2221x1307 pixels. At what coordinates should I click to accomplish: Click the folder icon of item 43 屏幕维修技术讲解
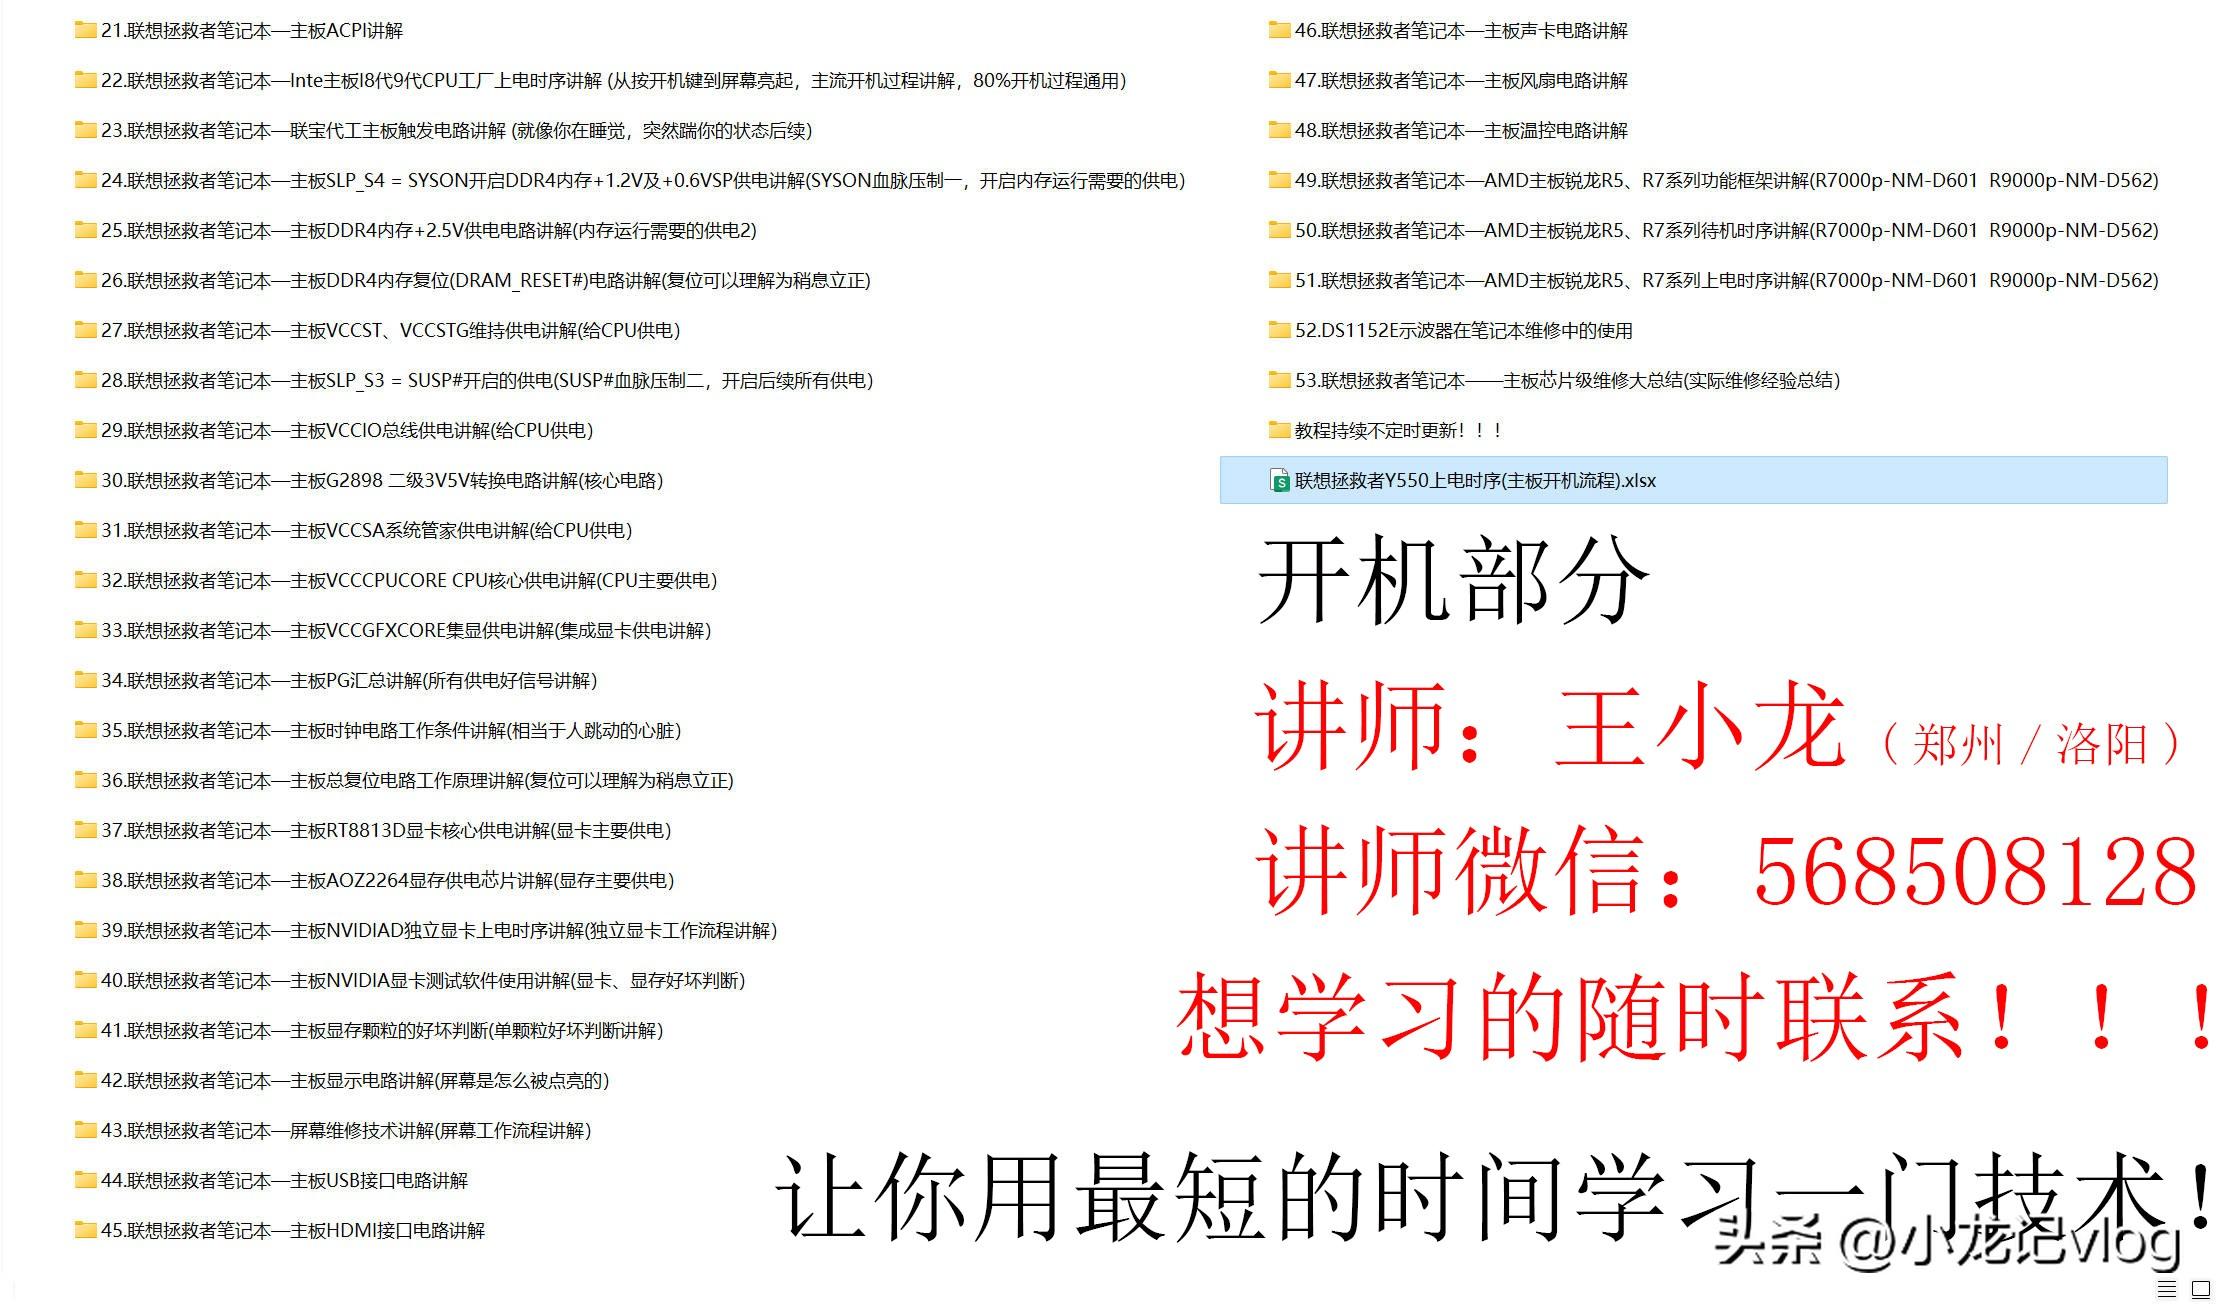(85, 1130)
